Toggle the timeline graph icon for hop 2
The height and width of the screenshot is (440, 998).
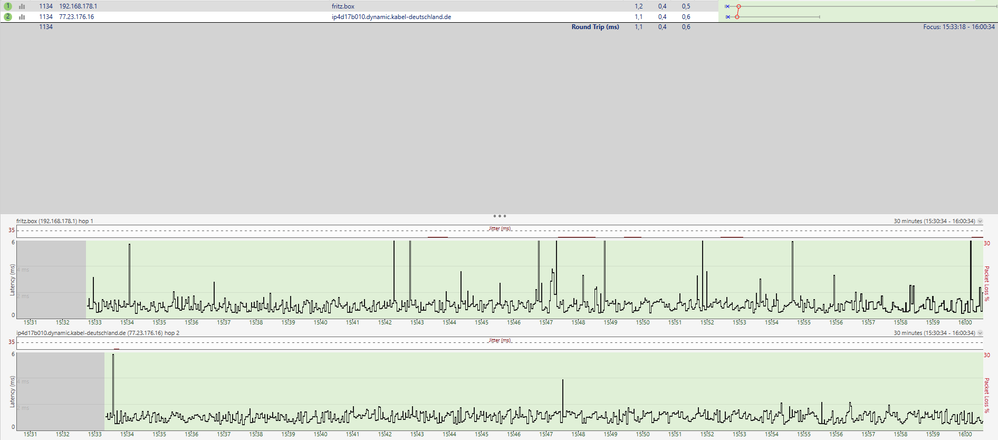click(21, 17)
